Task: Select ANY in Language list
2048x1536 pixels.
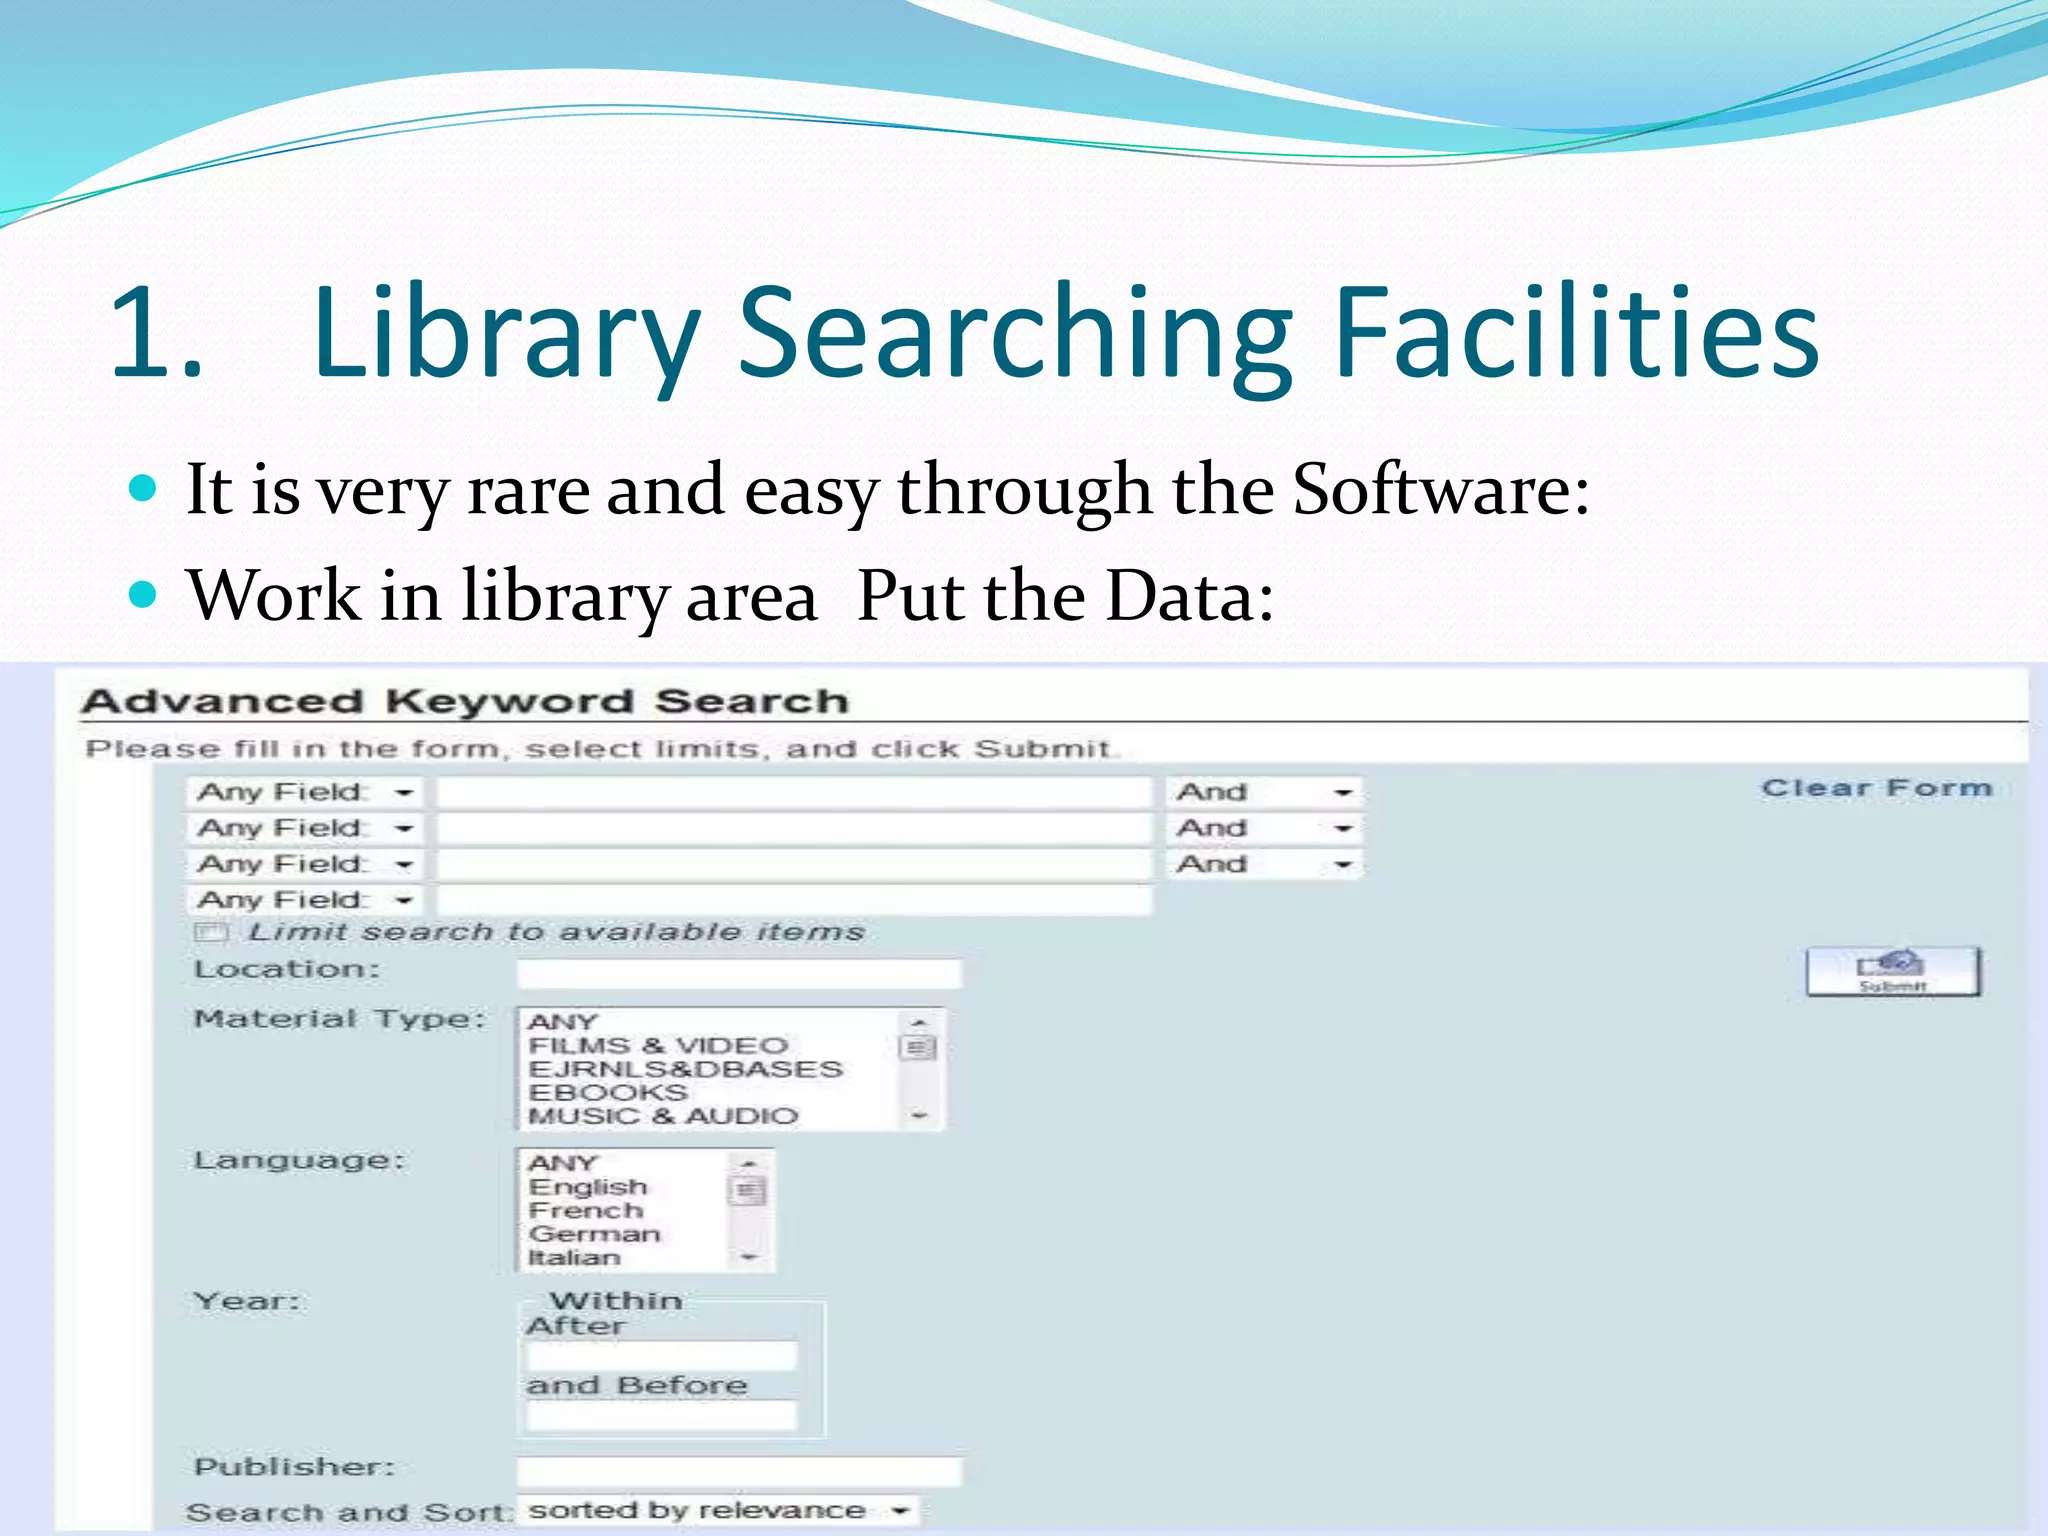Action: coord(563,1163)
